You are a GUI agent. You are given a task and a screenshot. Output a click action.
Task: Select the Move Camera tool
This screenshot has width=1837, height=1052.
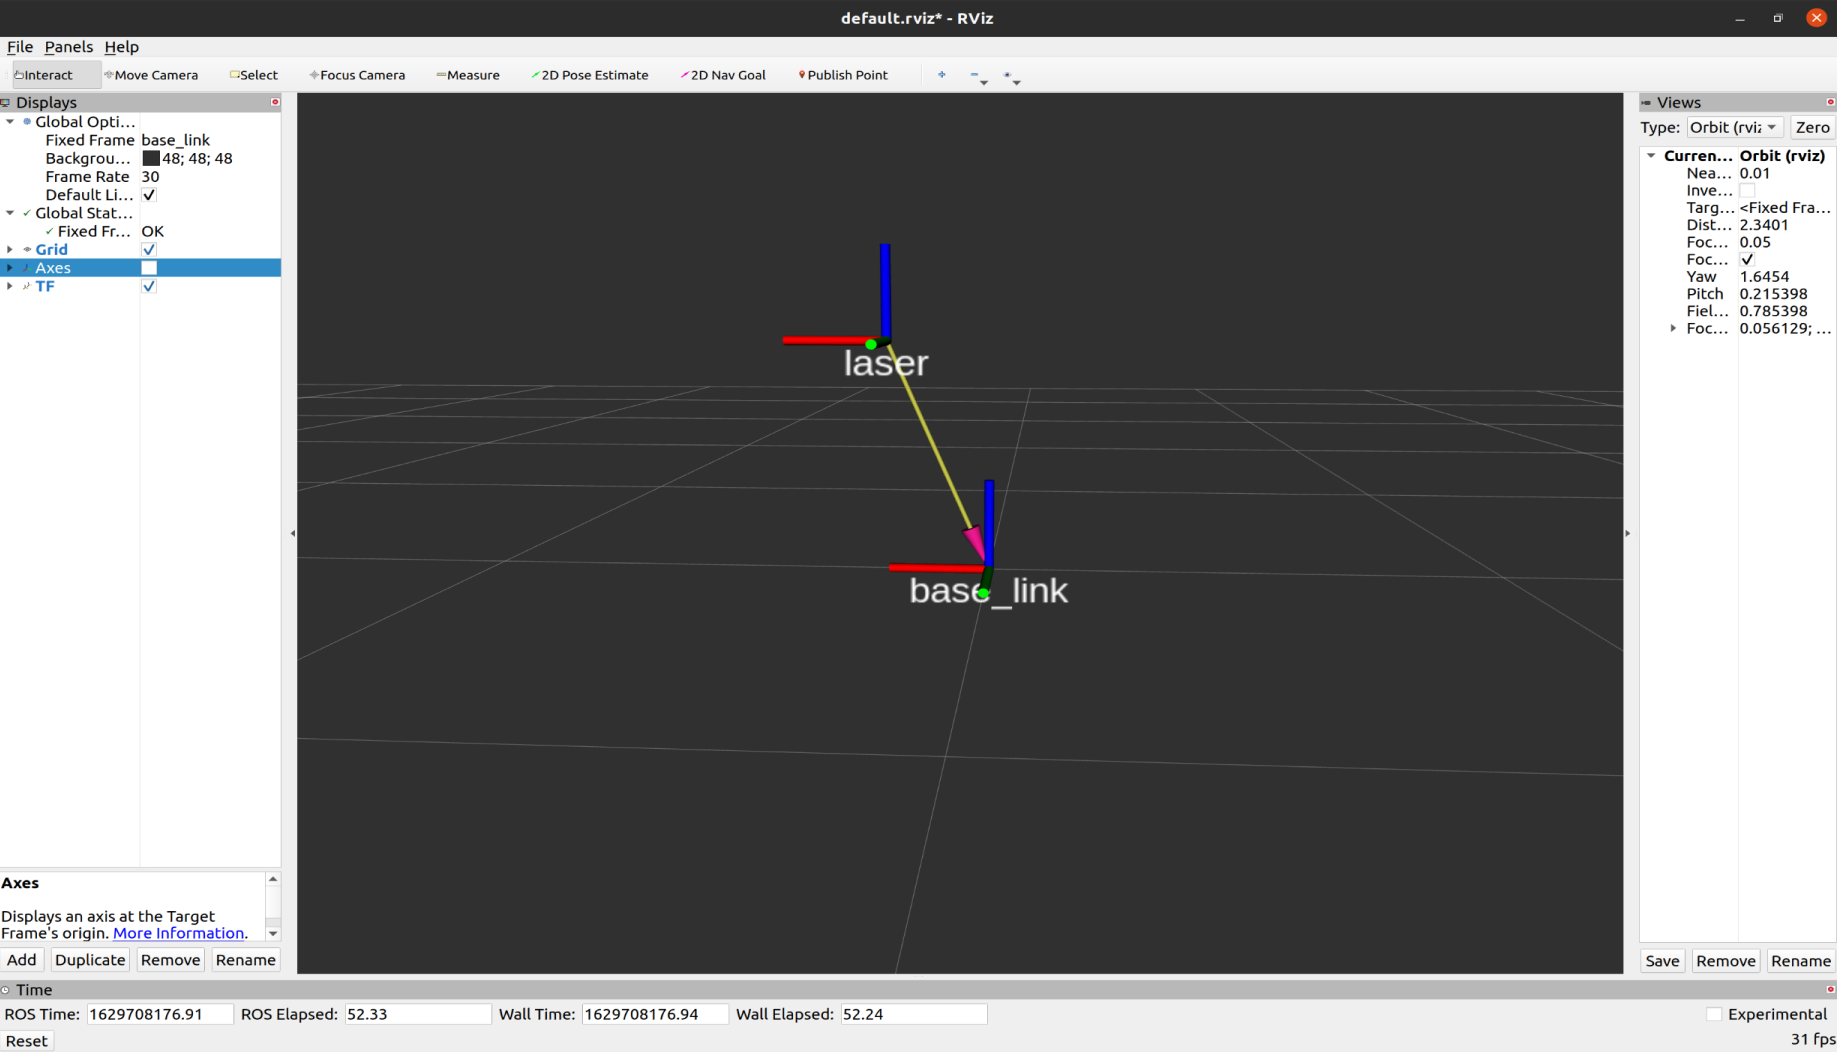click(151, 75)
